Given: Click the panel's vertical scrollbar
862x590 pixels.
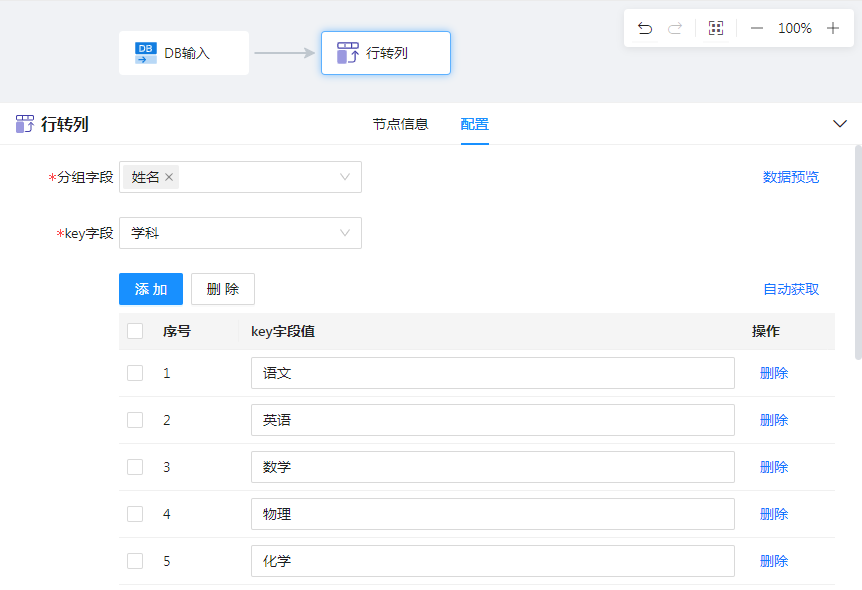Looking at the screenshot, I should [857, 250].
